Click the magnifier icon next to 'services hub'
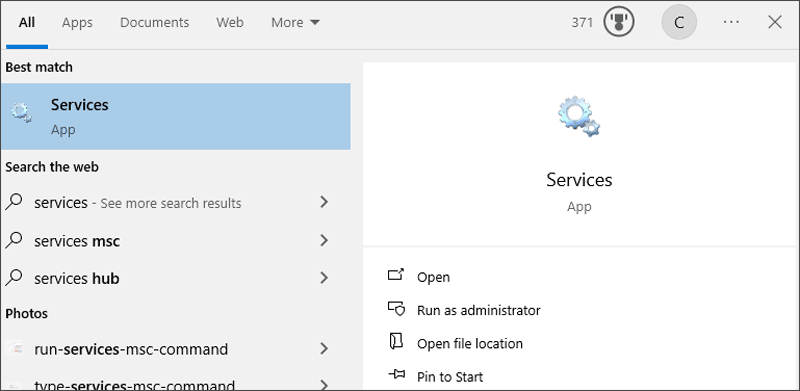The width and height of the screenshot is (800, 391). (x=14, y=278)
